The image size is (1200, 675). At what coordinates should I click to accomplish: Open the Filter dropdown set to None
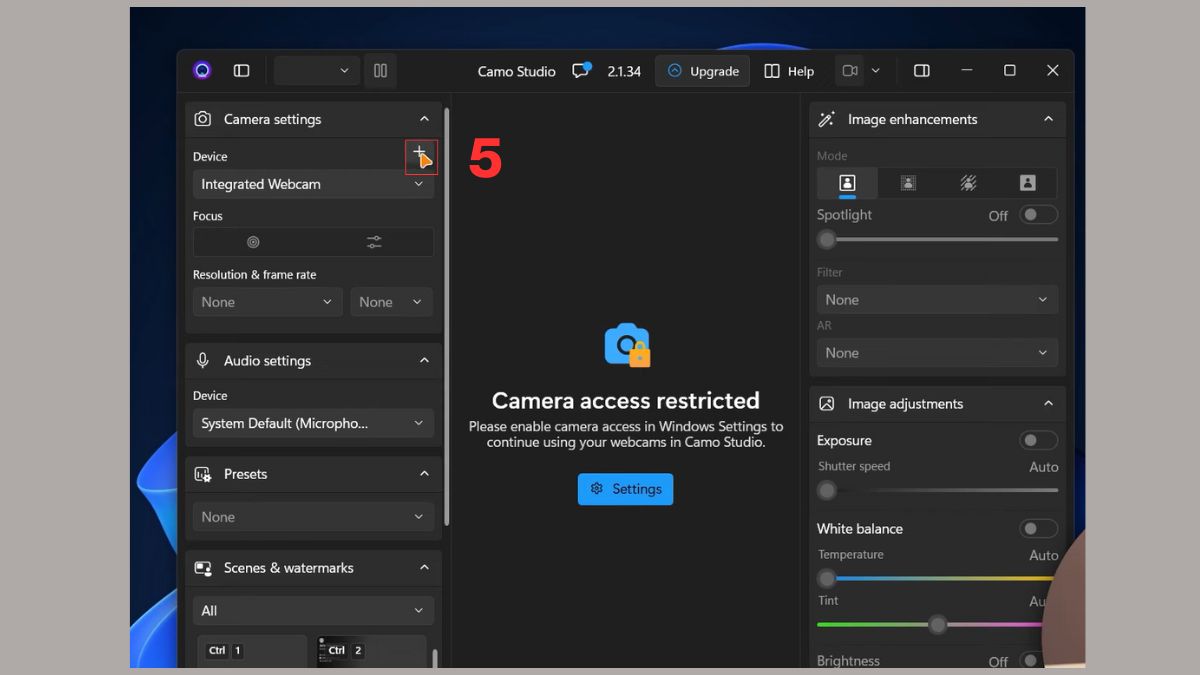point(937,300)
